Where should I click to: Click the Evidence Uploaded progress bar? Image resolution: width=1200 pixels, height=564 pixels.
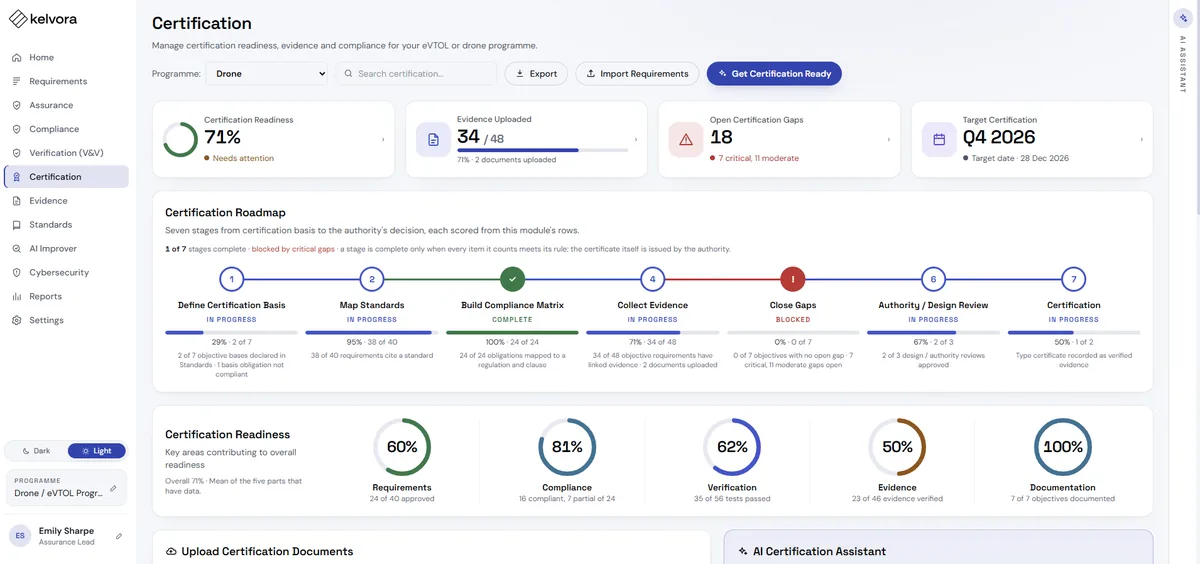[x=543, y=150]
